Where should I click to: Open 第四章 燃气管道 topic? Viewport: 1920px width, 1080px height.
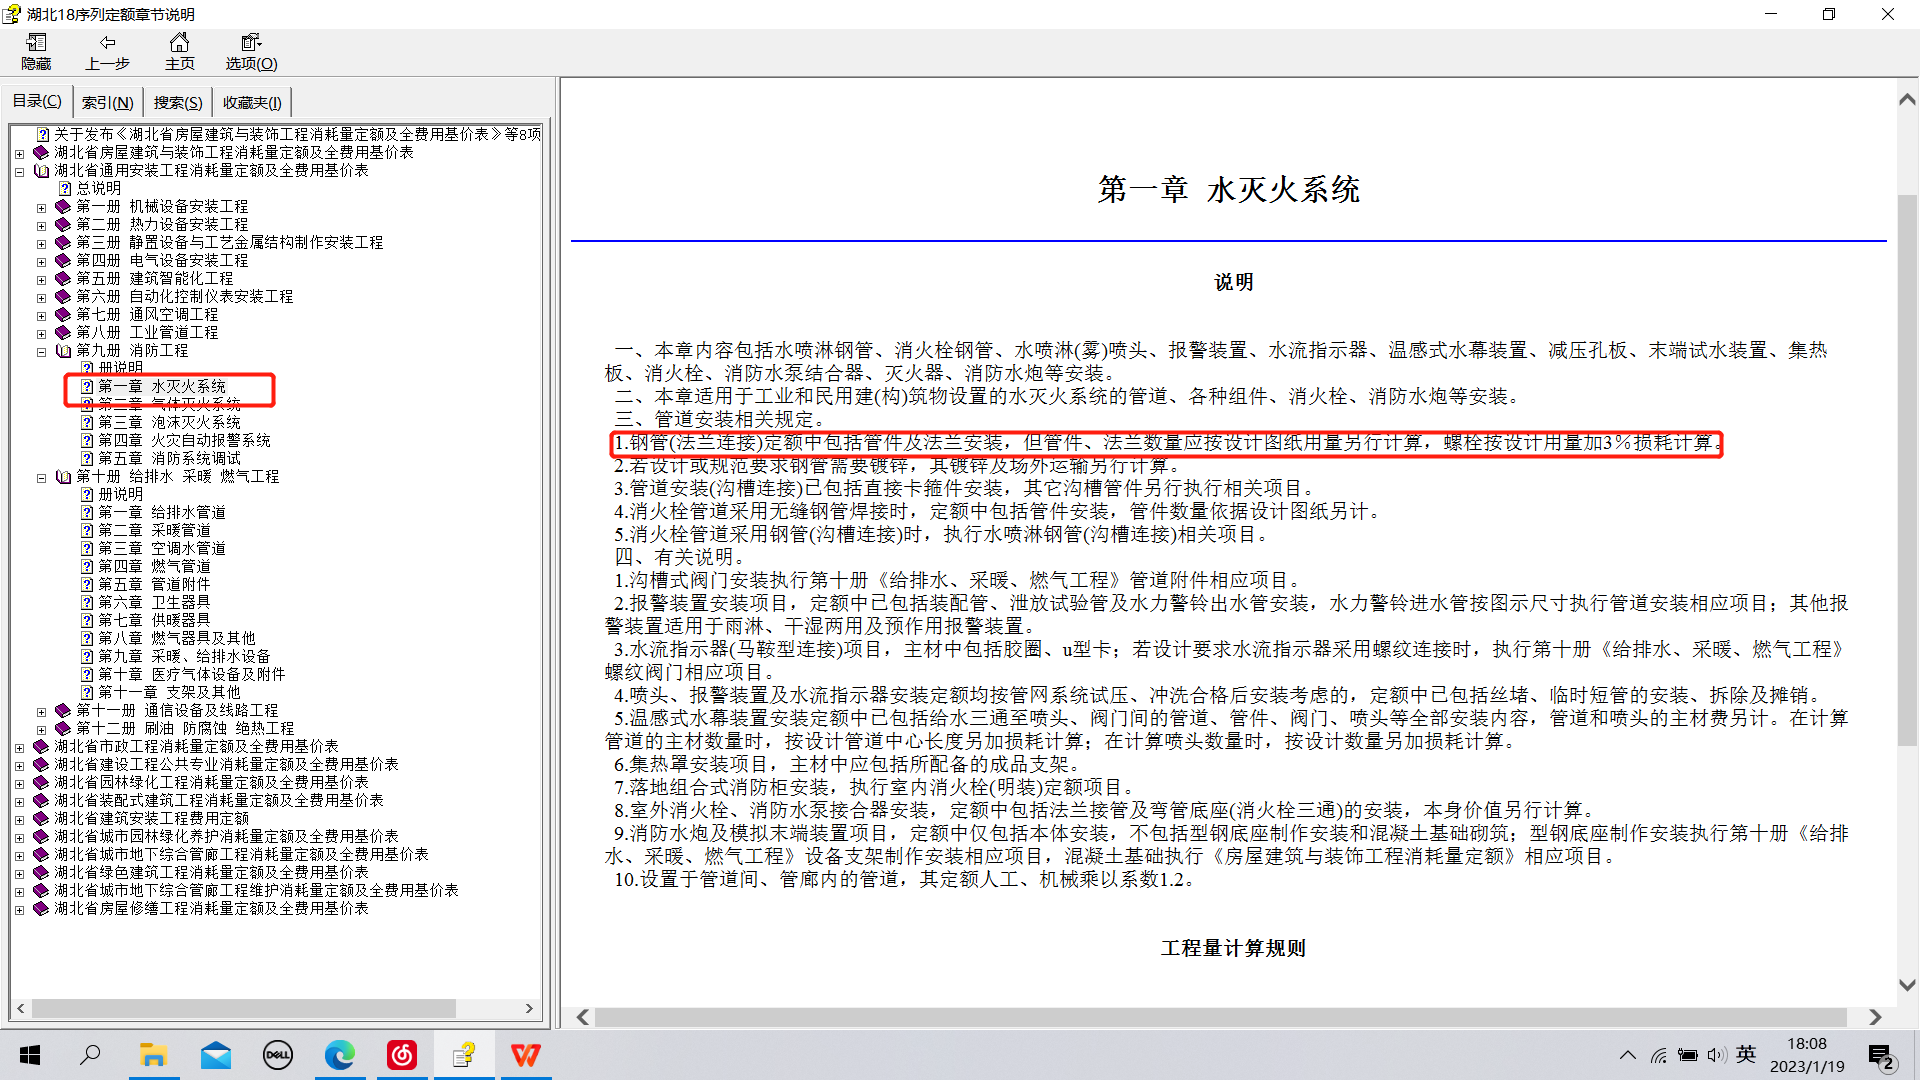154,566
